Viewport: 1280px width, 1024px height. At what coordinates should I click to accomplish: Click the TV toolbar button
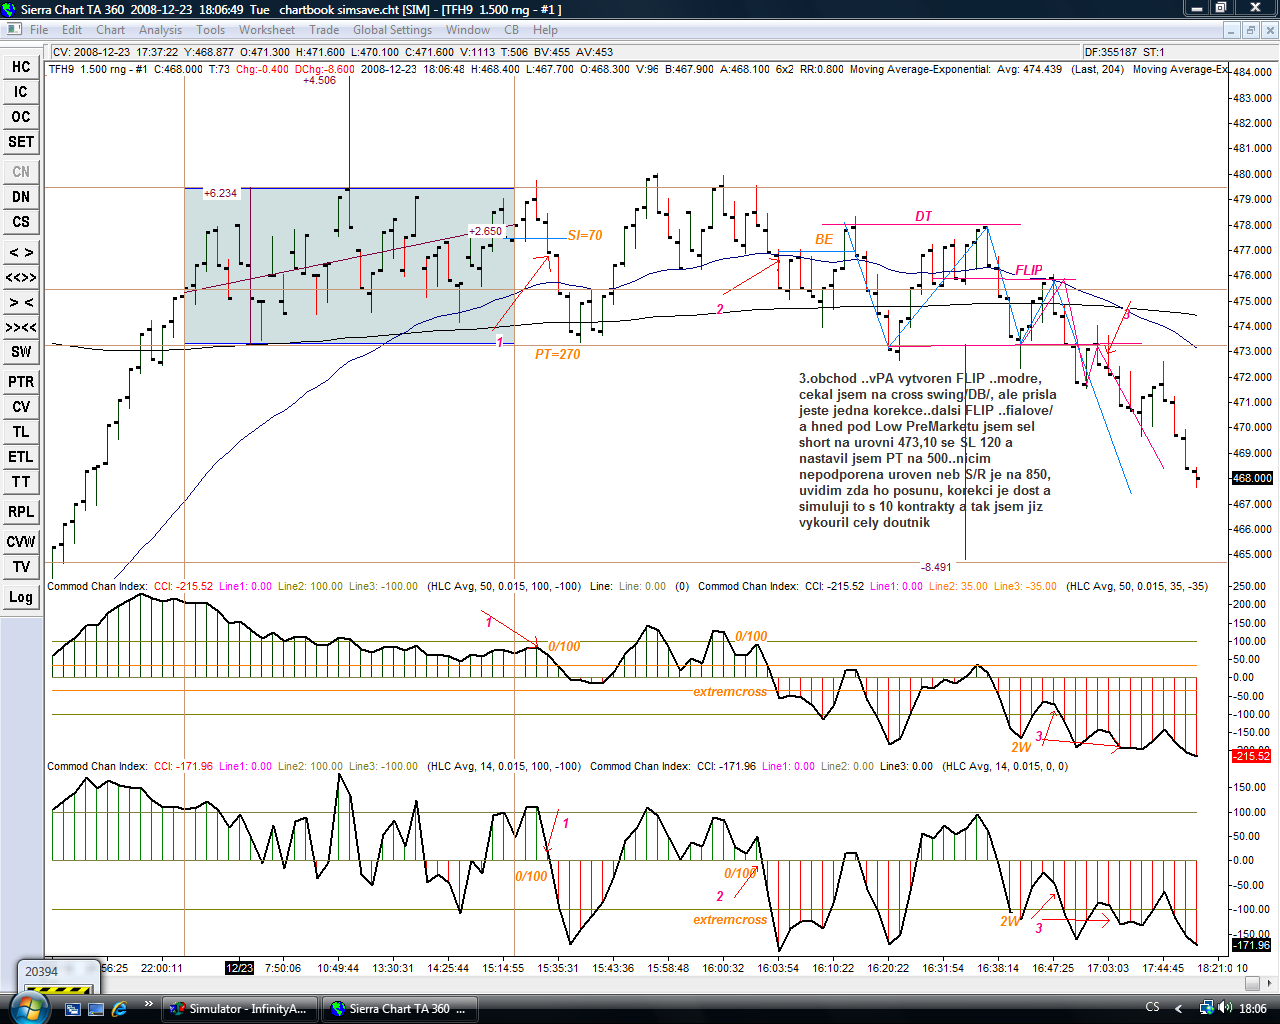pyautogui.click(x=21, y=567)
